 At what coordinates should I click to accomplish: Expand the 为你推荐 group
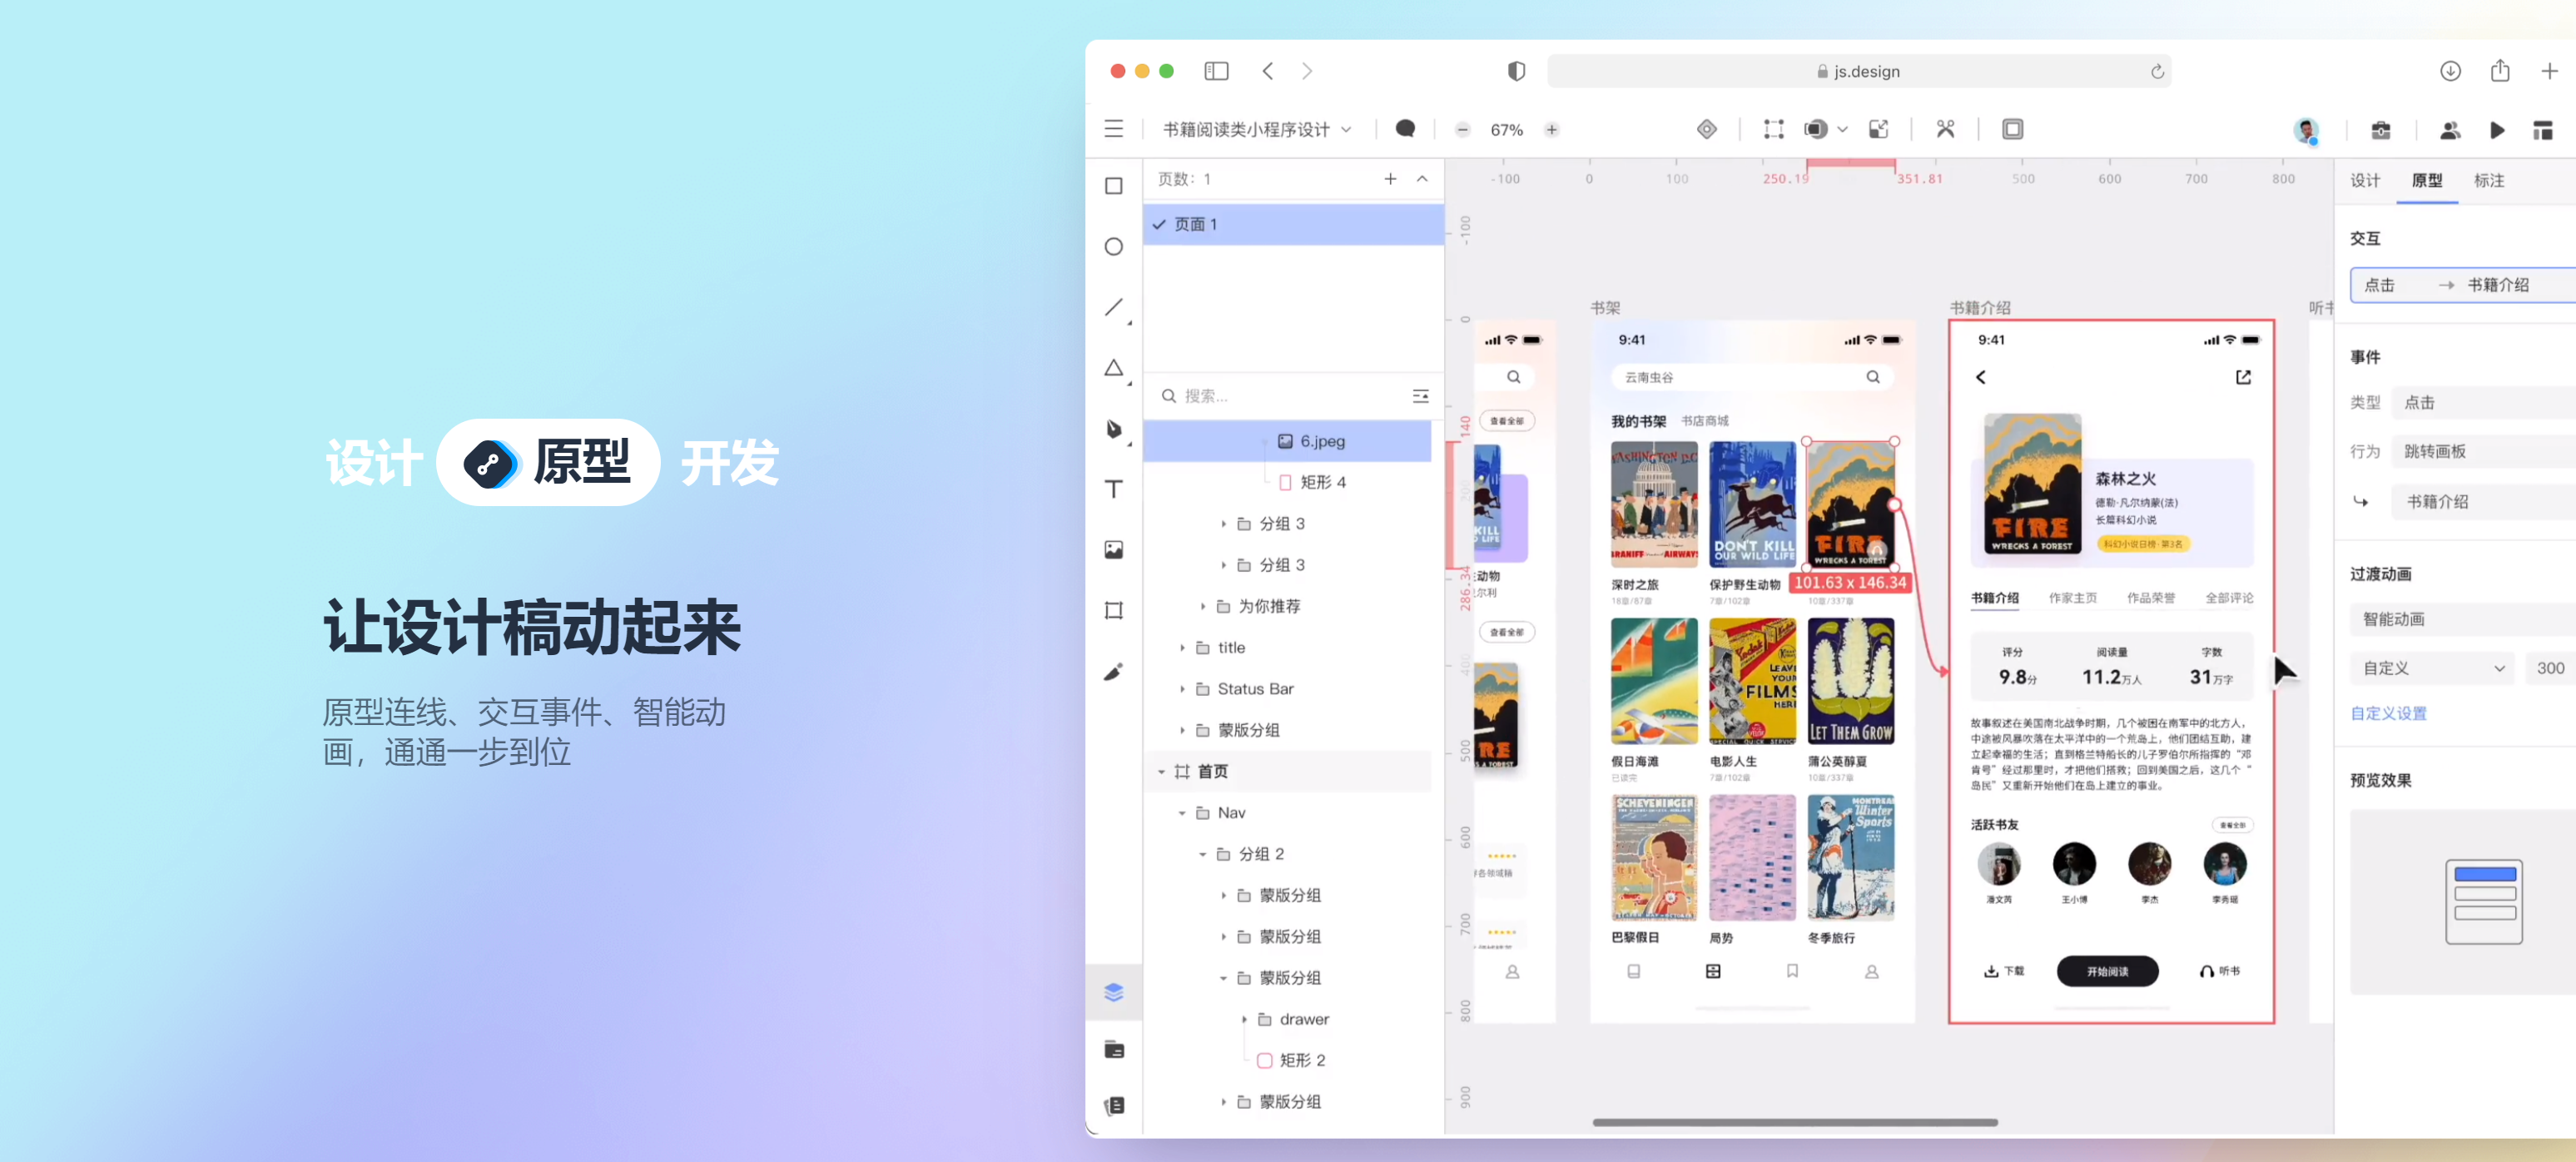click(1202, 606)
